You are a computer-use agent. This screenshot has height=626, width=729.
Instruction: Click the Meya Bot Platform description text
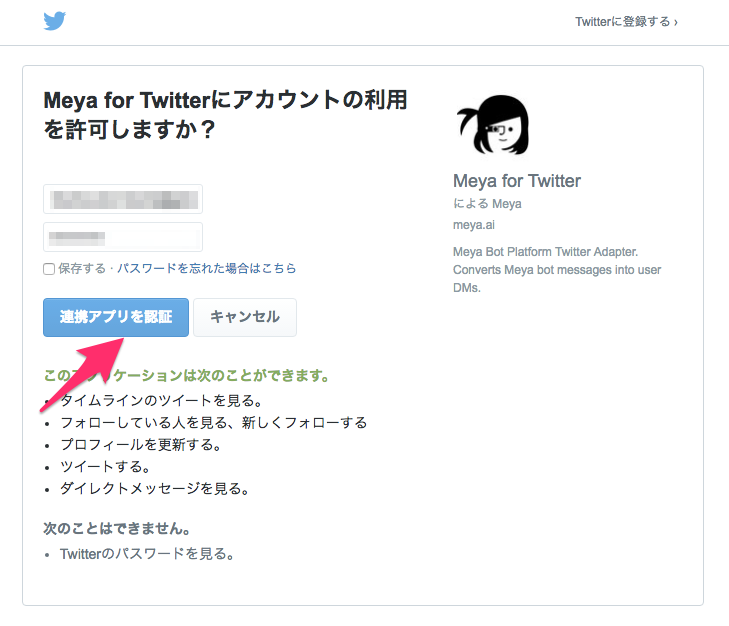(557, 270)
